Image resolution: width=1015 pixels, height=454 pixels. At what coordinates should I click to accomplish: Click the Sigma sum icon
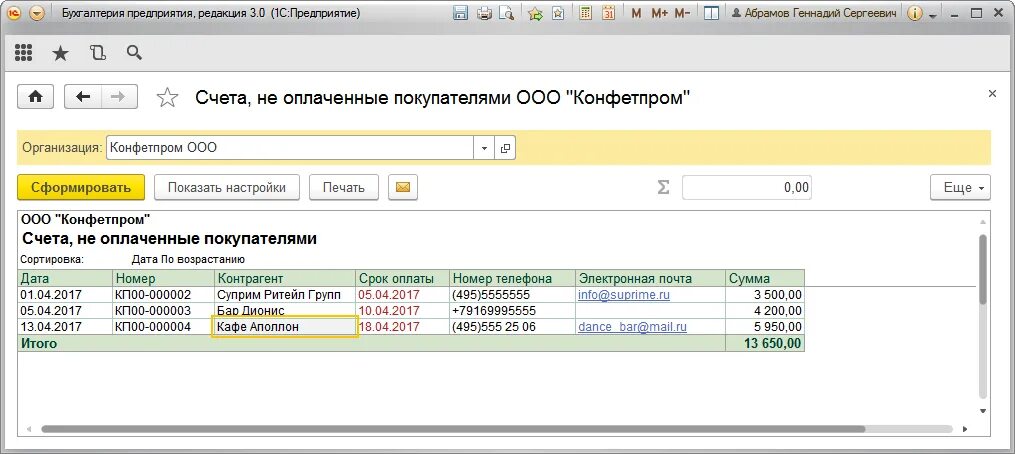[x=663, y=188]
